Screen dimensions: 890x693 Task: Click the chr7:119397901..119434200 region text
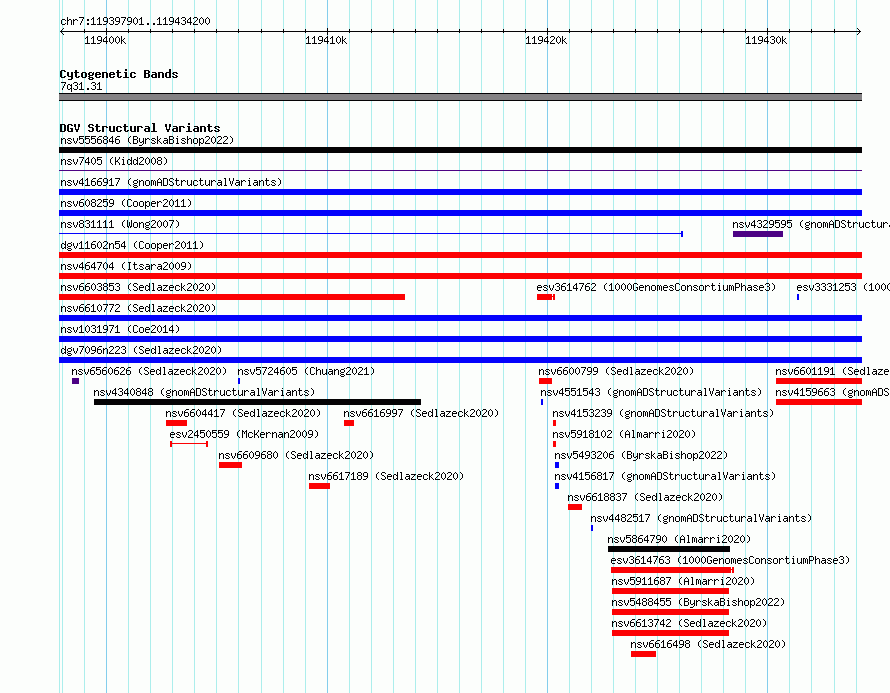[135, 21]
